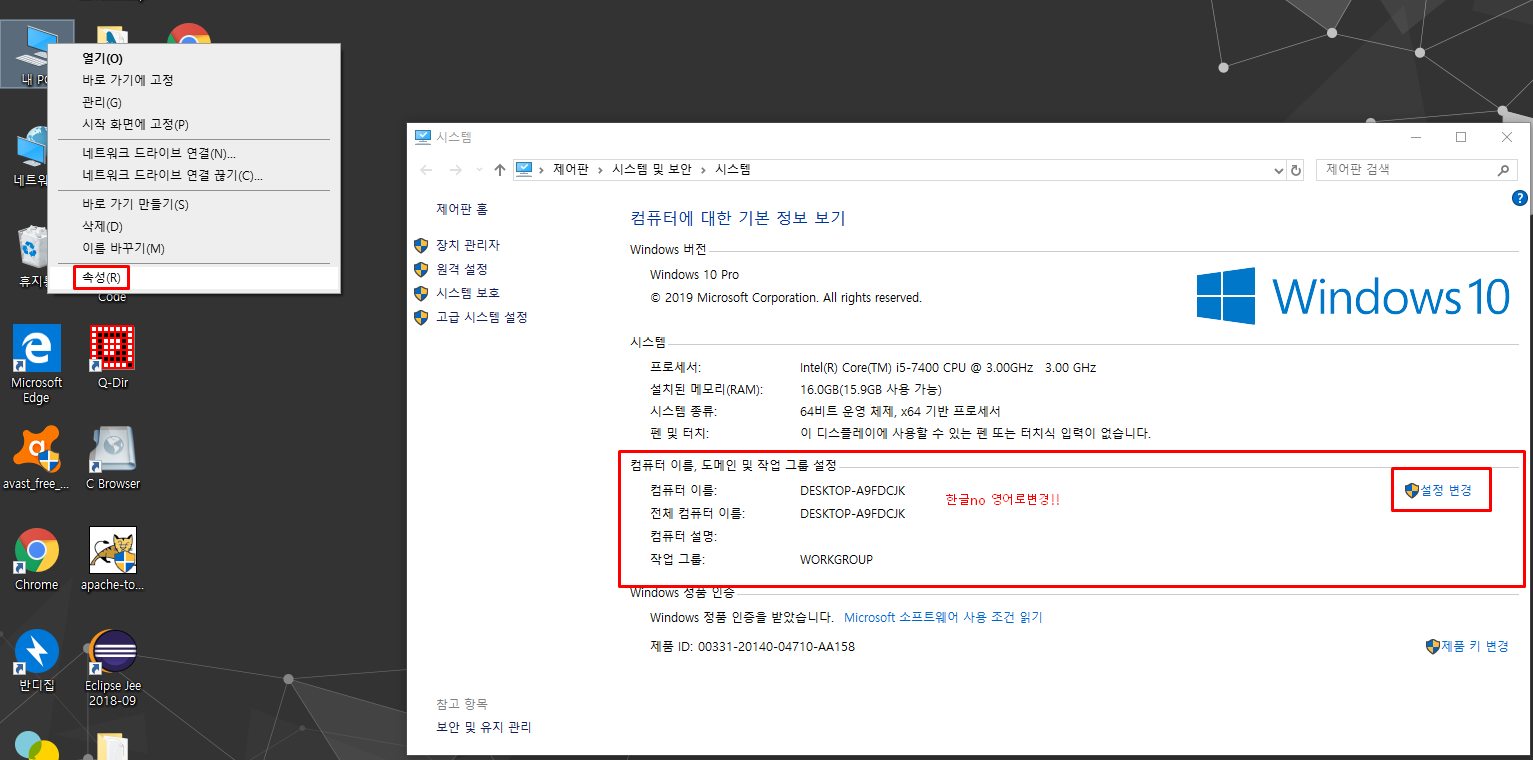
Task: Refresh the control panel address bar
Action: pos(1297,170)
